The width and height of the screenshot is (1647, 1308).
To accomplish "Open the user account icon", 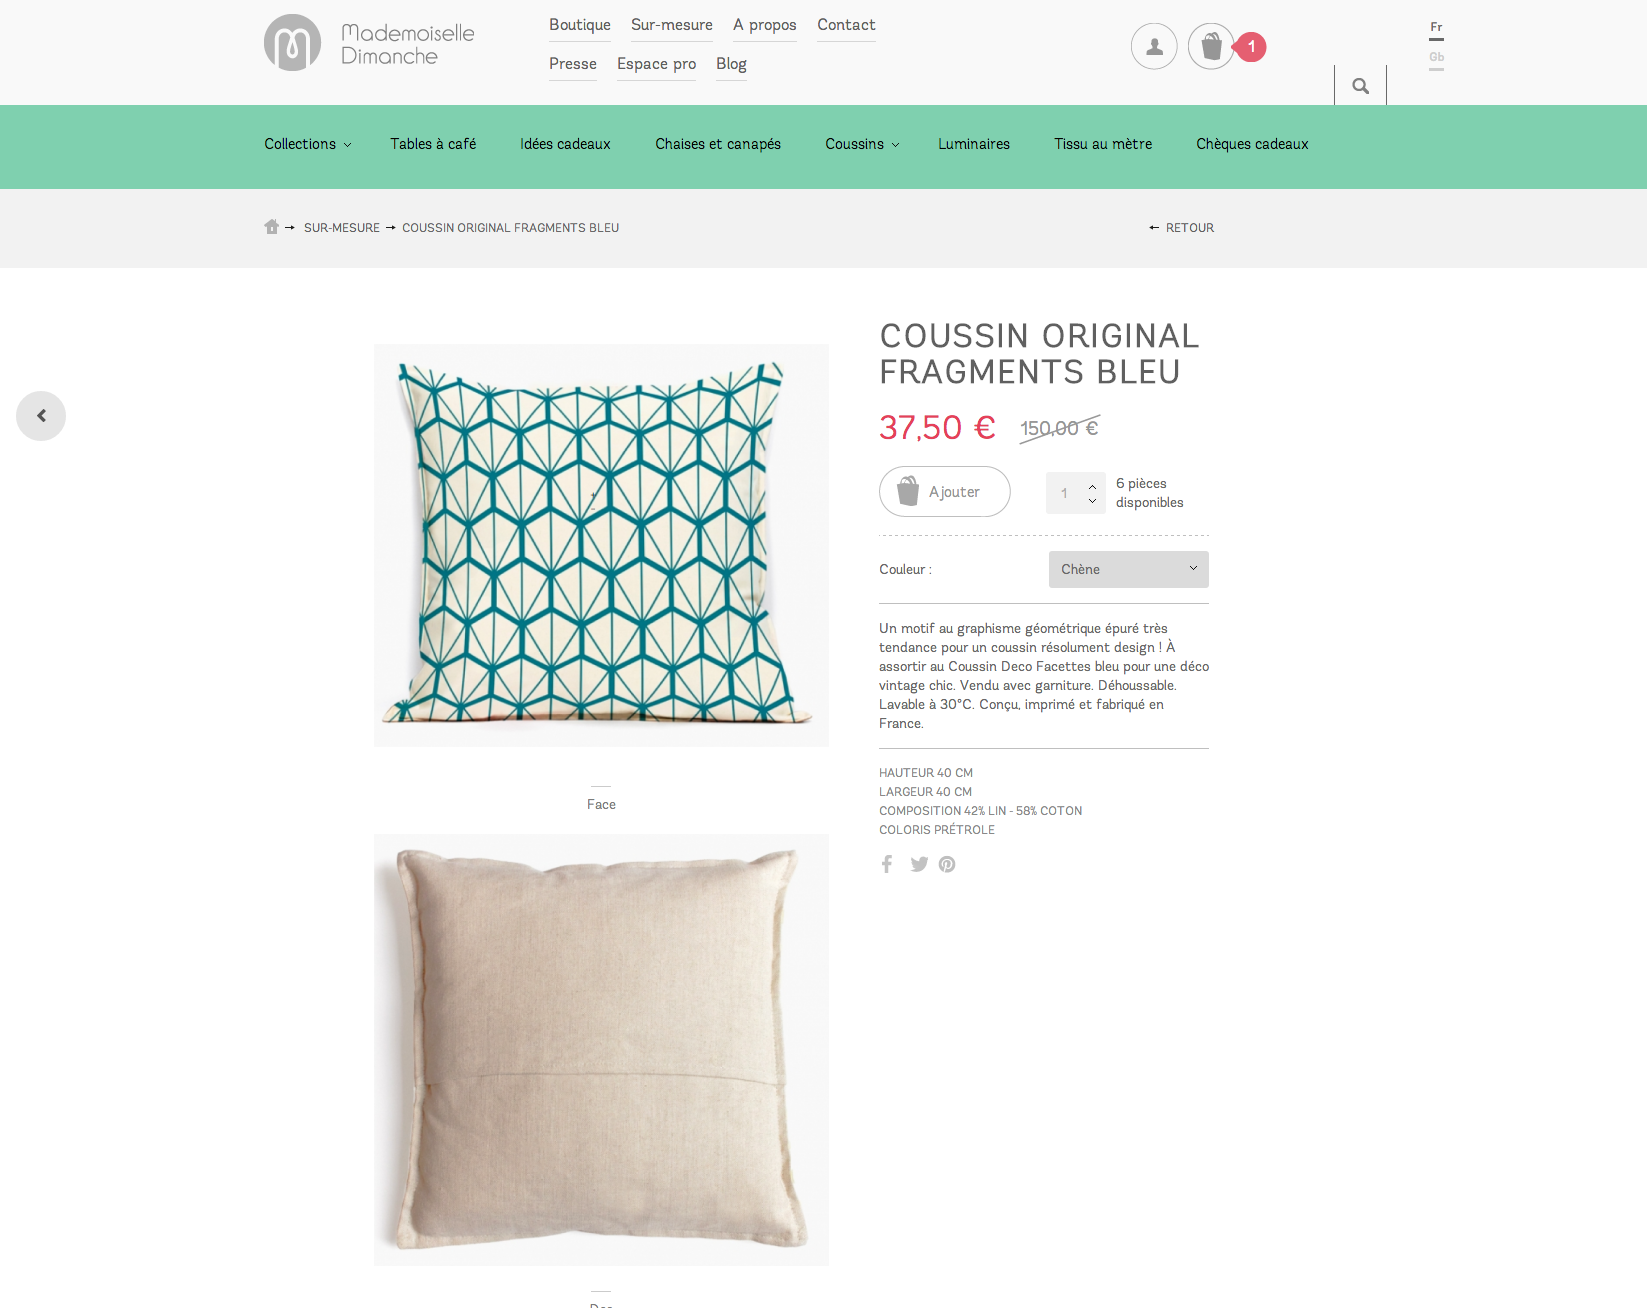I will point(1154,47).
